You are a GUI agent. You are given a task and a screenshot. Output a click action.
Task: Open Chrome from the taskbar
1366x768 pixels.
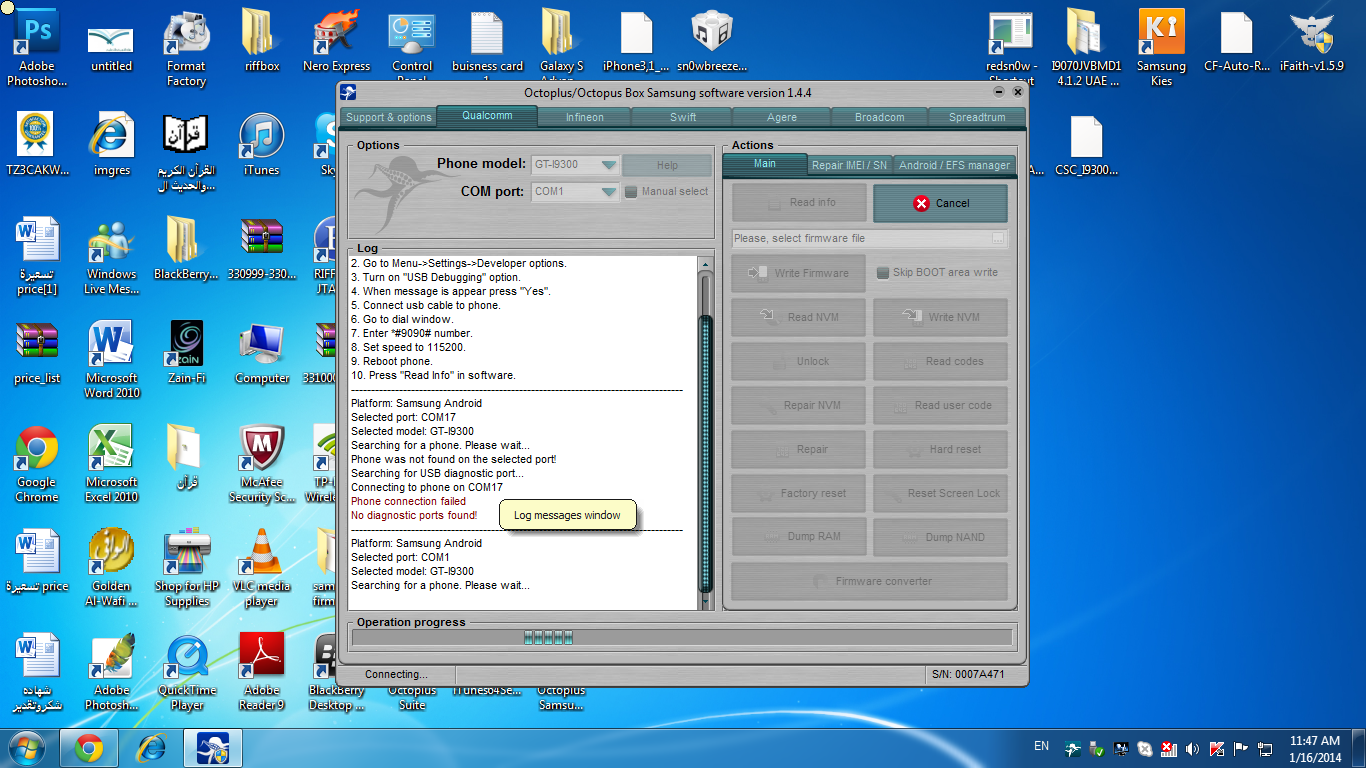[x=88, y=748]
